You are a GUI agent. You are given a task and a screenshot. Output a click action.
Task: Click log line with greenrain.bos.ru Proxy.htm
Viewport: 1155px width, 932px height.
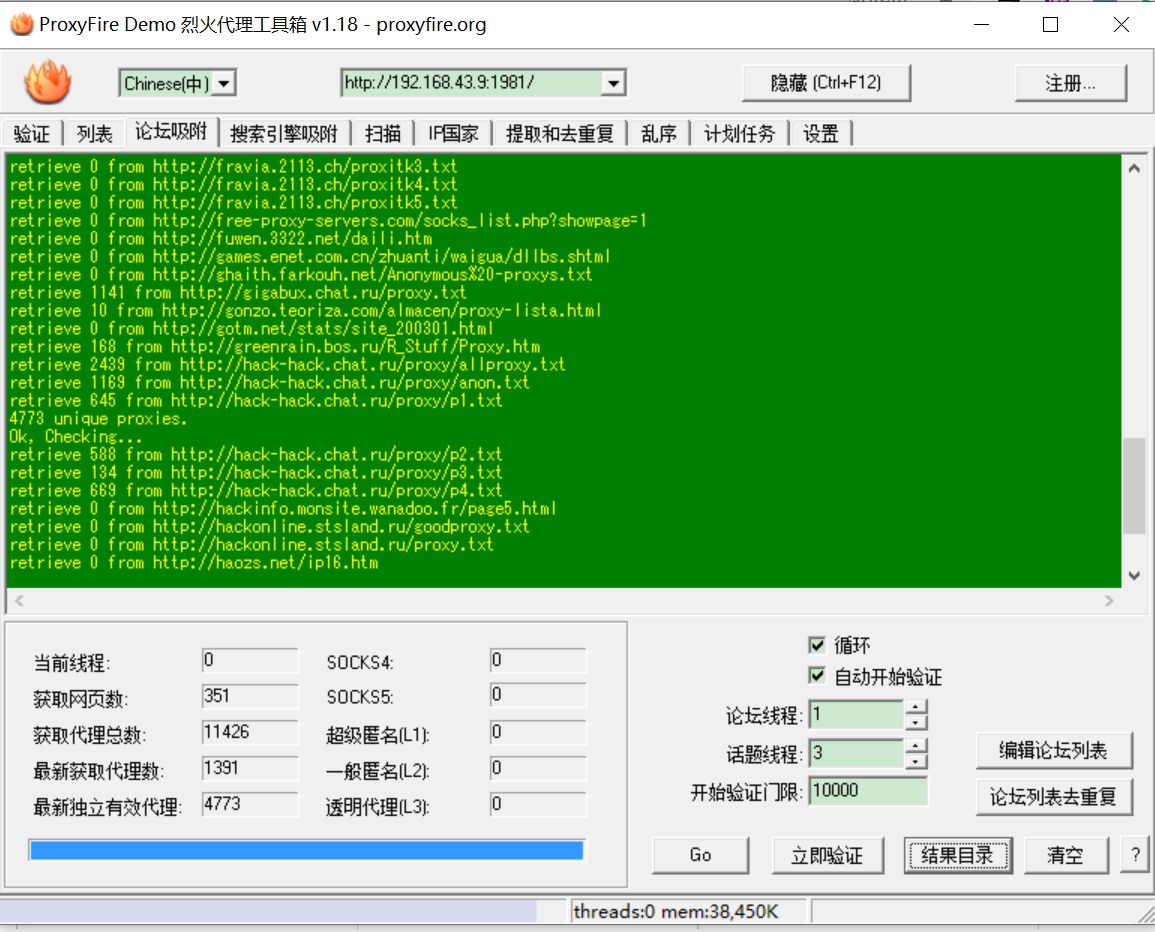(274, 346)
